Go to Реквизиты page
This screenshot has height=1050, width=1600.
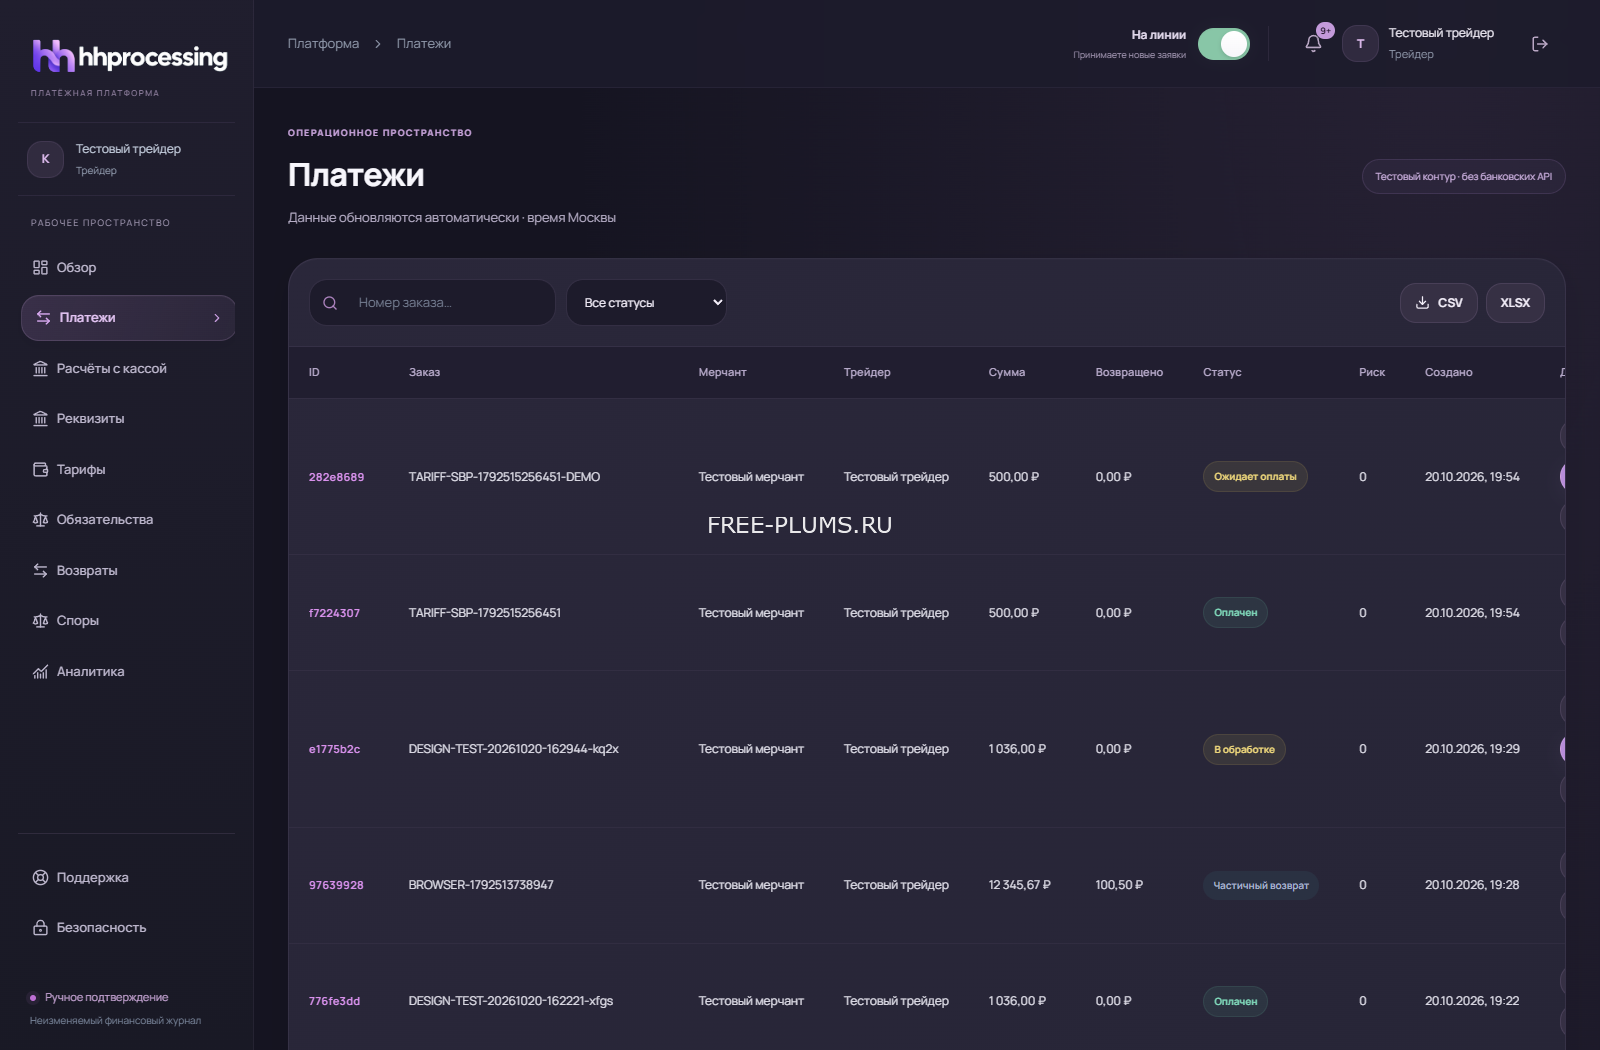(x=127, y=418)
